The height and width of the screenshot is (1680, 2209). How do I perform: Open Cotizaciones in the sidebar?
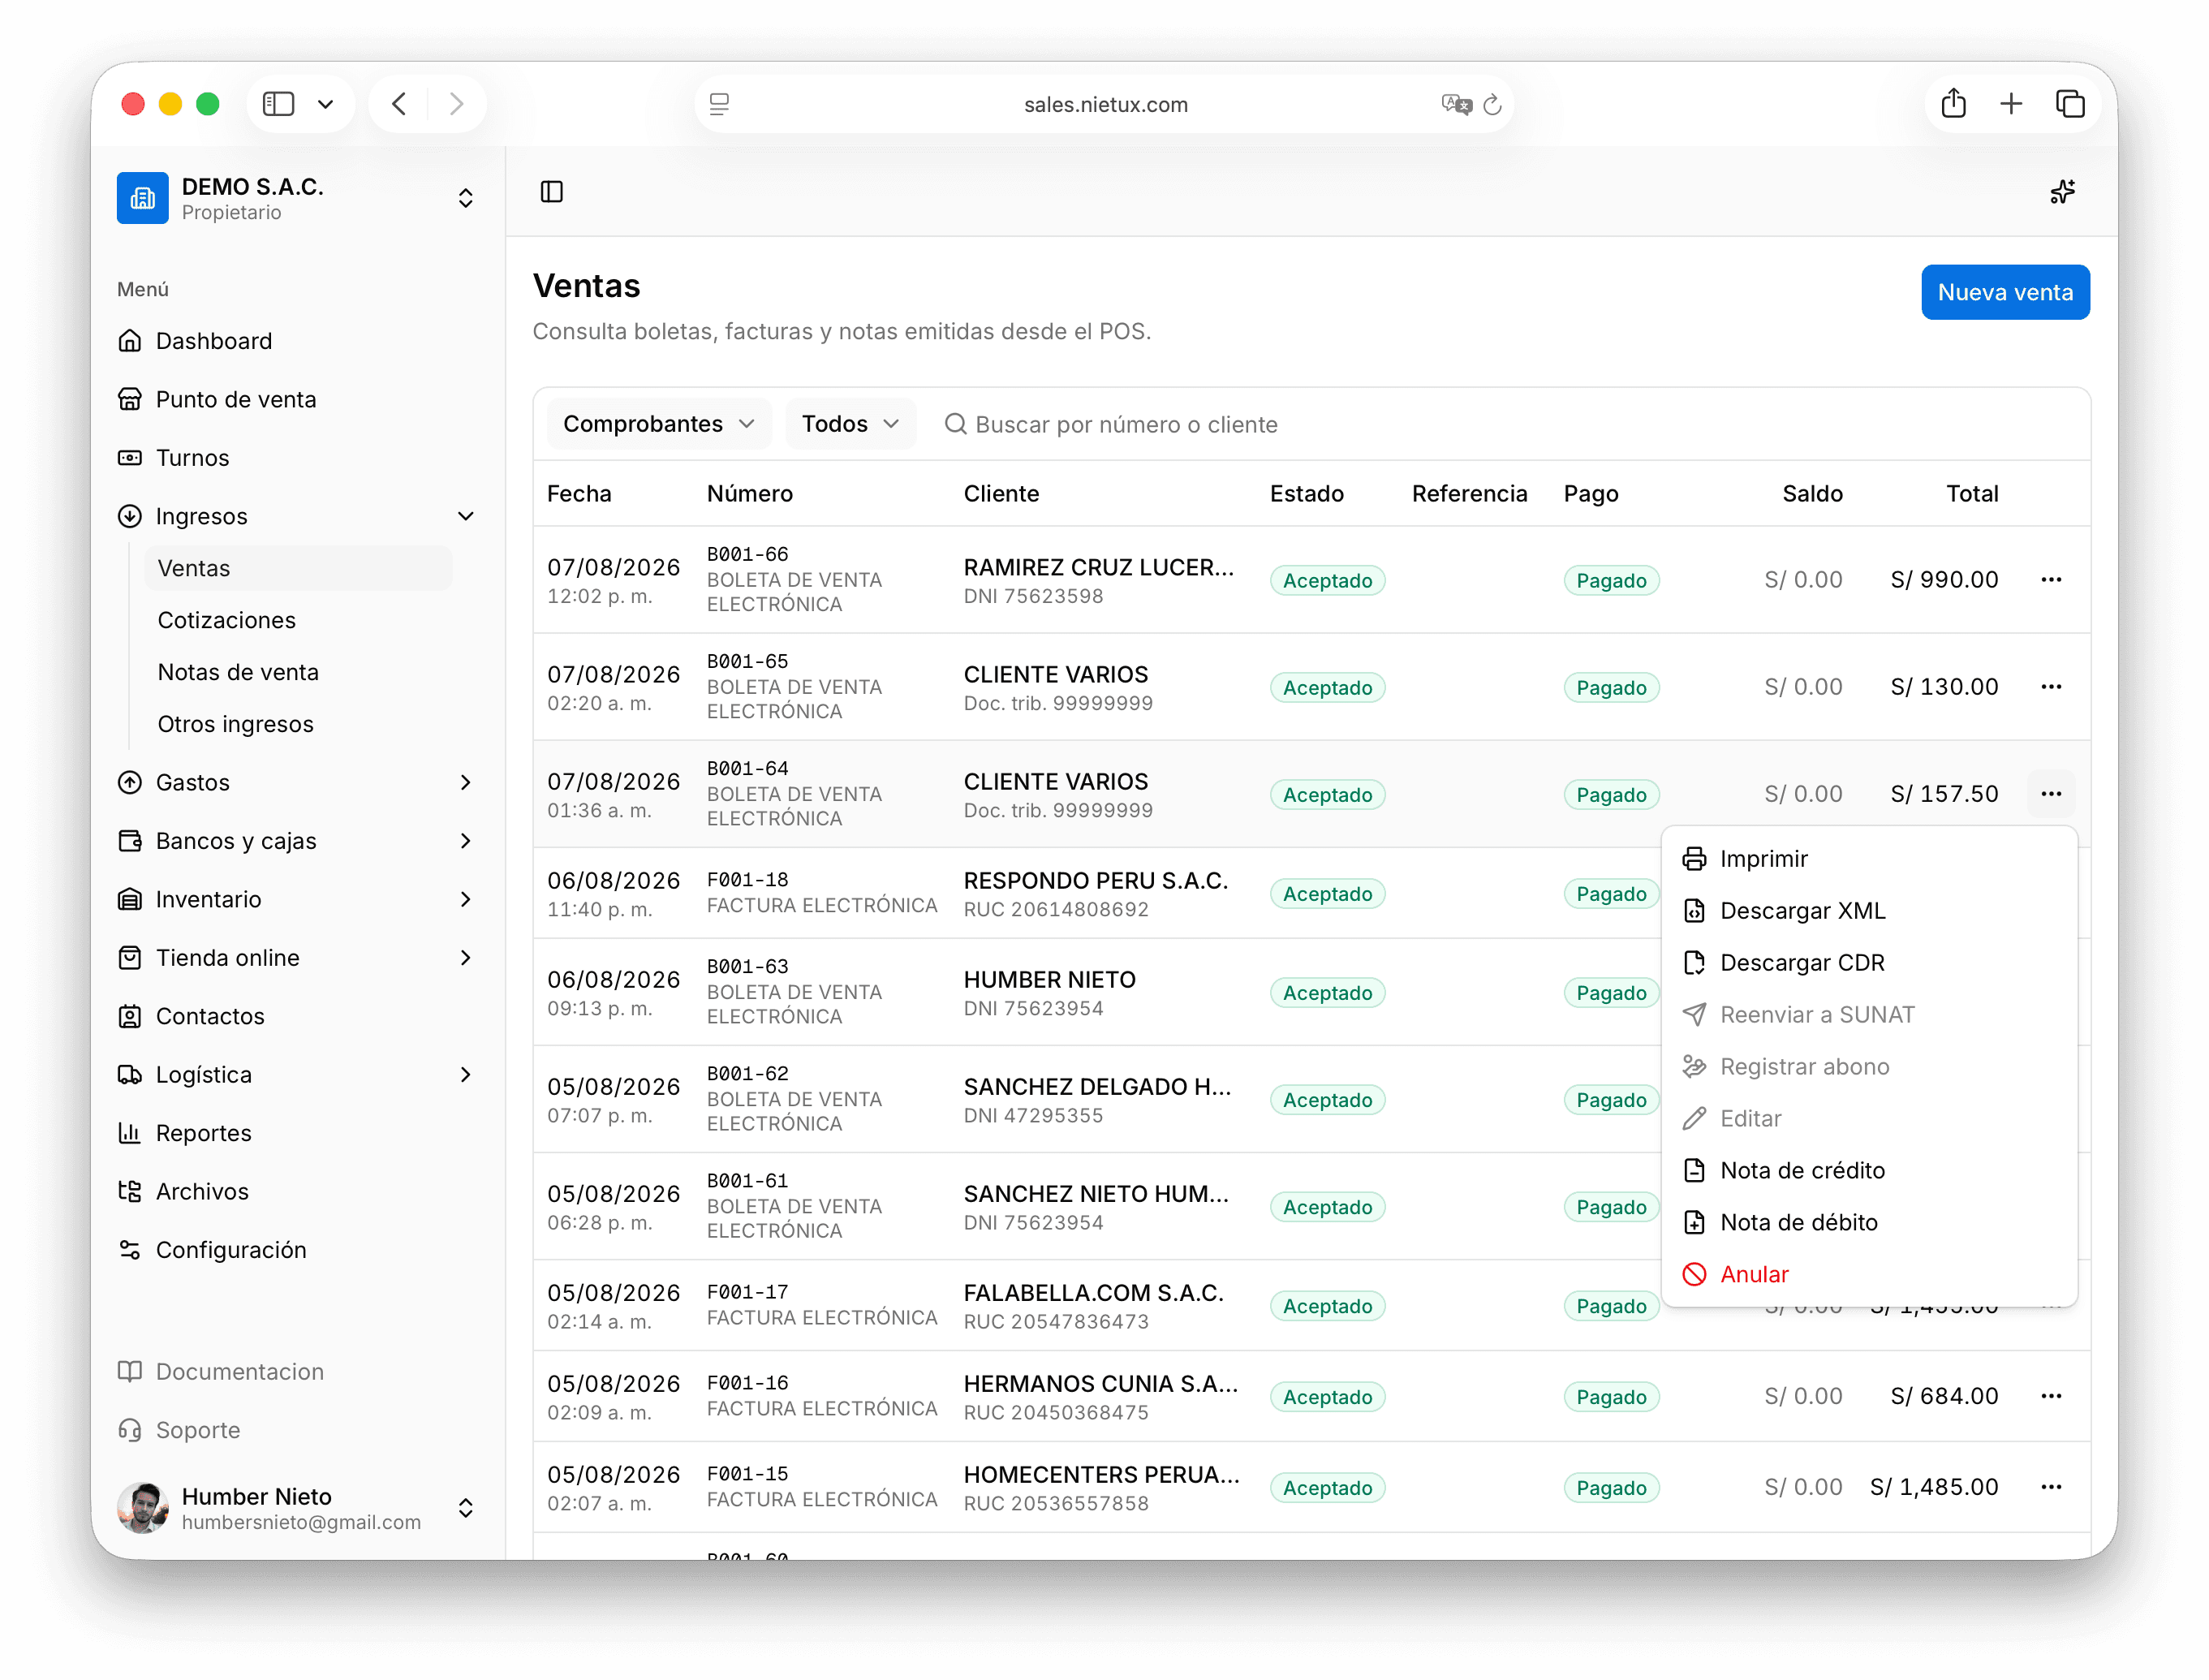pyautogui.click(x=298, y=620)
